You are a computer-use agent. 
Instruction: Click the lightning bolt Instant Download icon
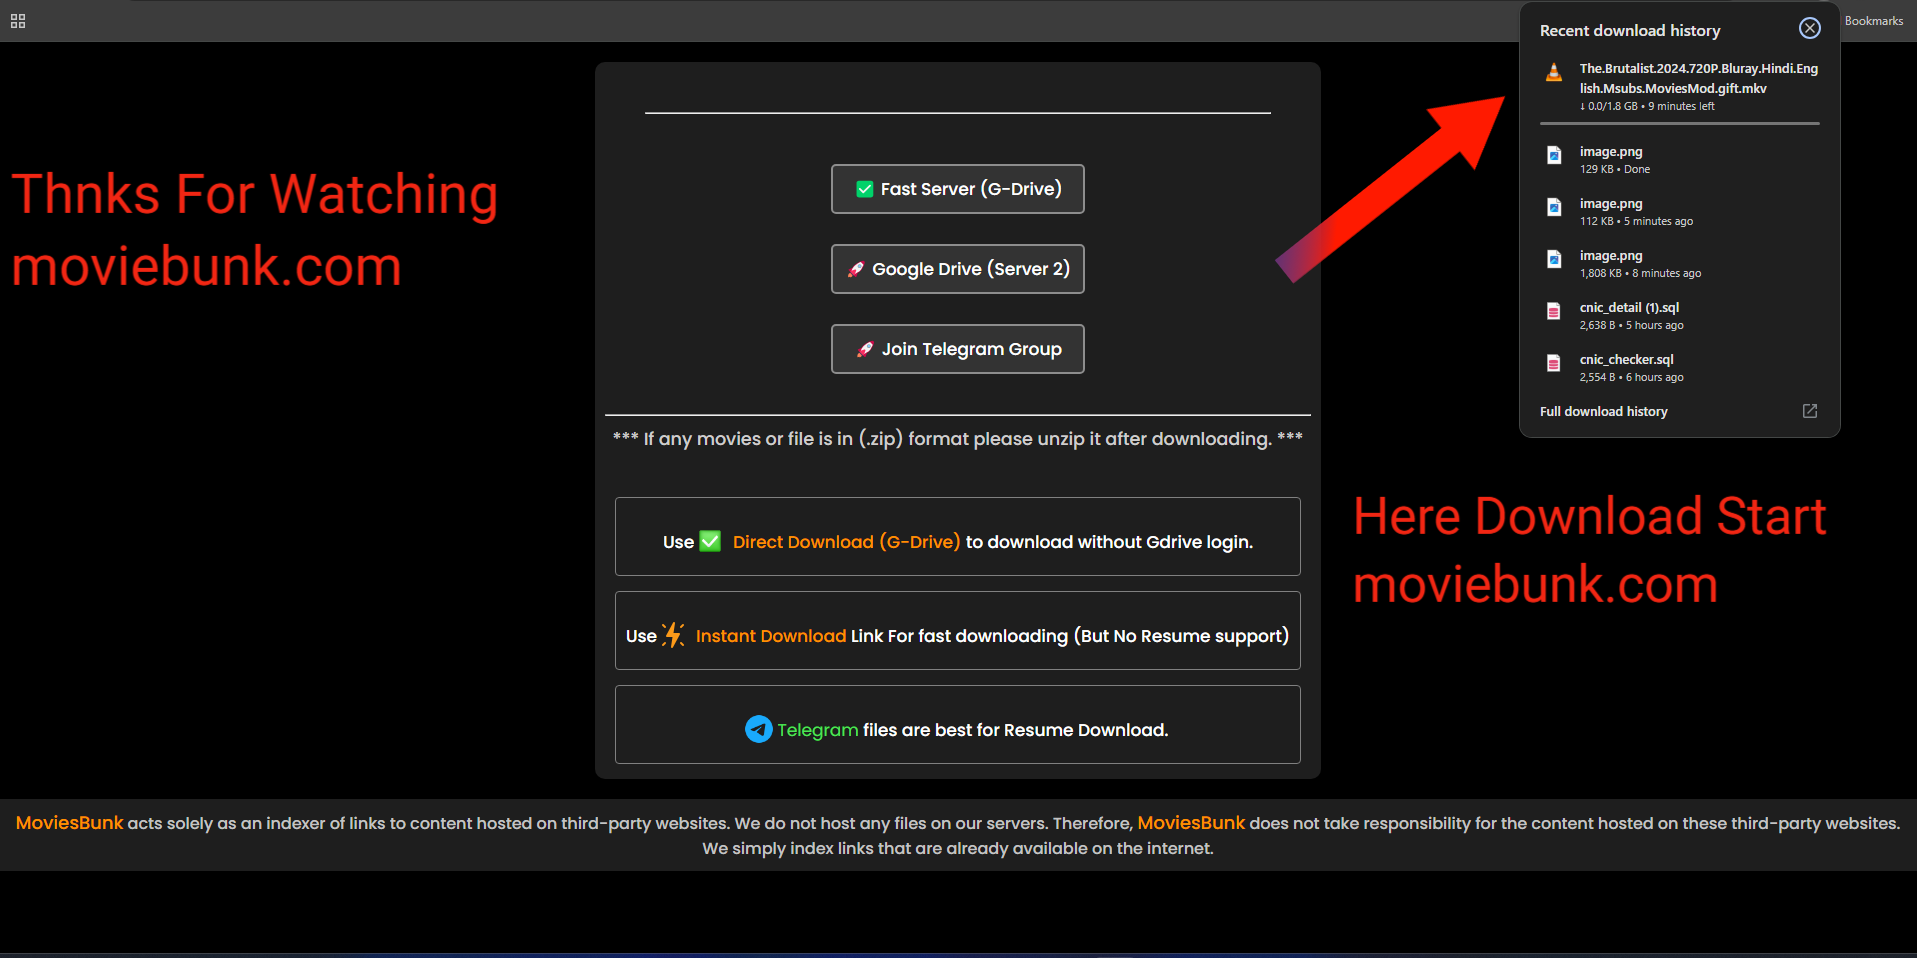(673, 635)
